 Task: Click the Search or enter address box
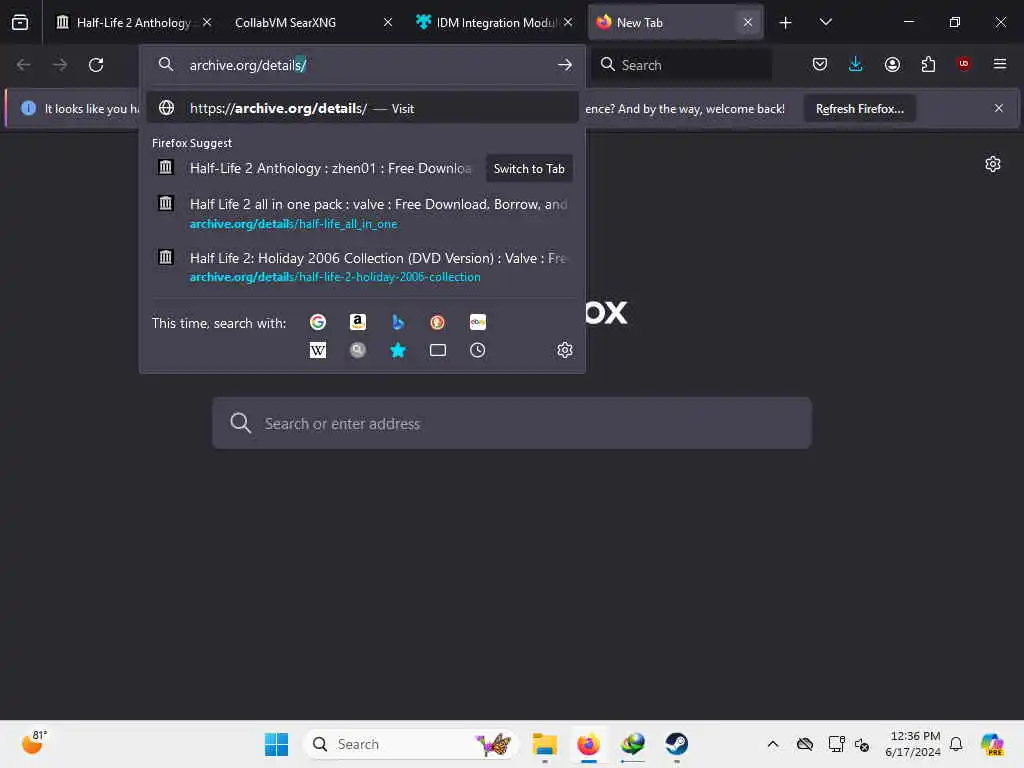pyautogui.click(x=512, y=423)
